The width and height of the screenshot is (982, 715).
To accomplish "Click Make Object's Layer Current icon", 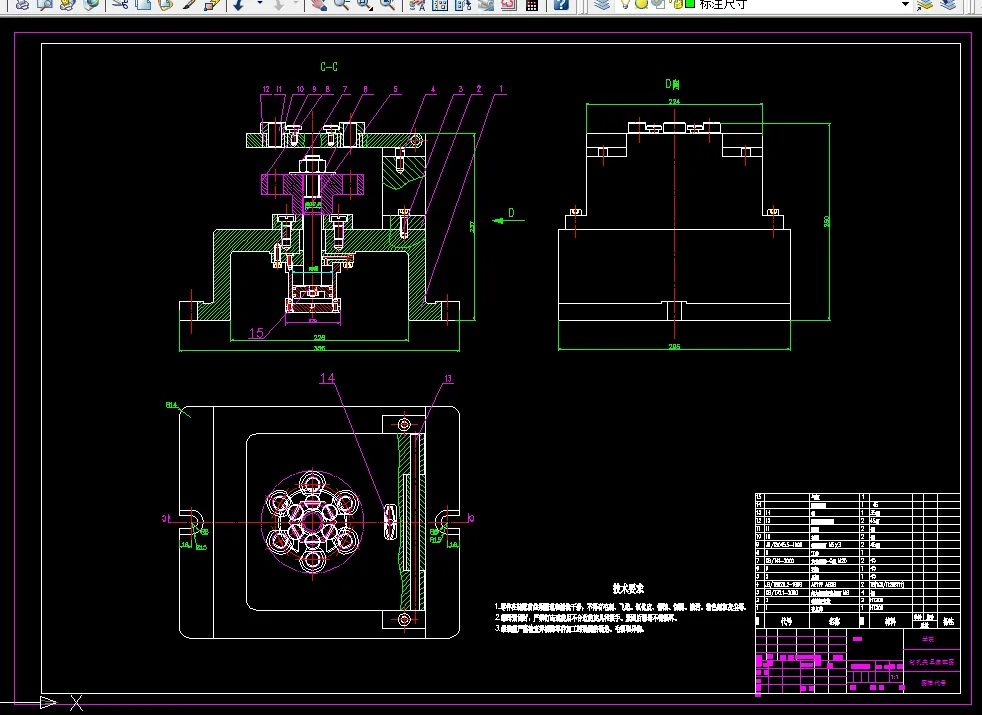I will (x=924, y=4).
